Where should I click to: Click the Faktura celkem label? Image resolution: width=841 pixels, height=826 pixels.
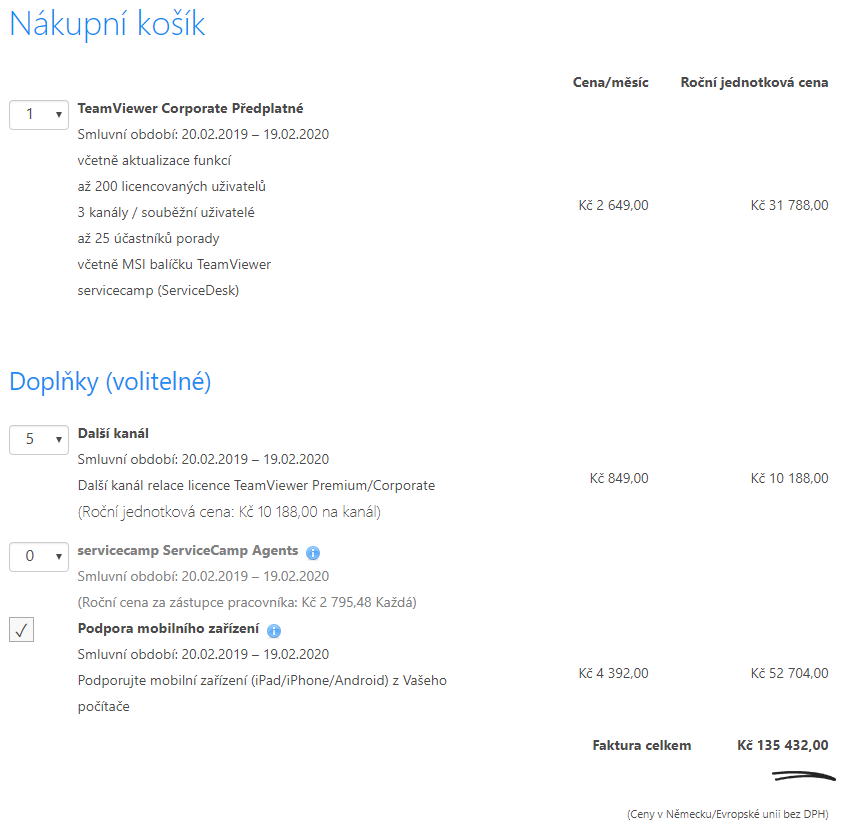tap(641, 746)
